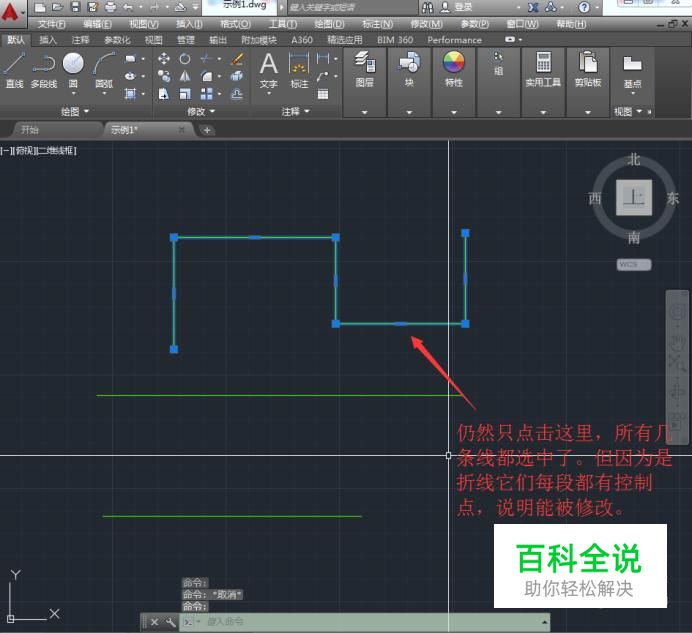
Task: Open the Clipboard (剪贴板) panel
Action: coord(588,69)
